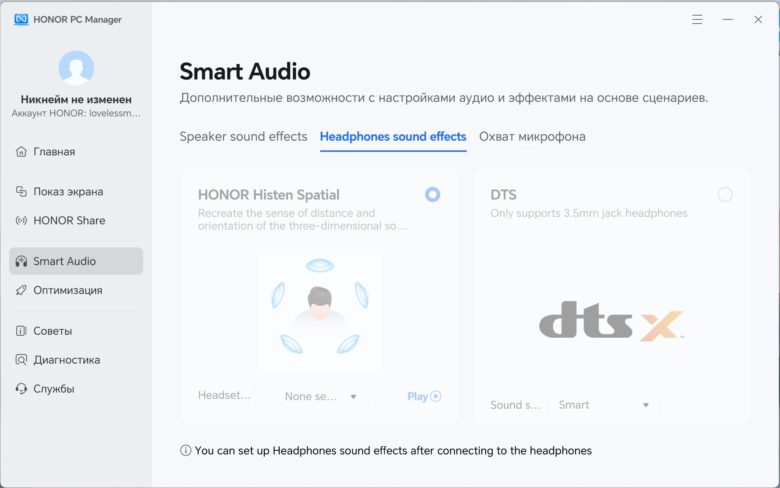Click the Smart Audio headphones icon
Image resolution: width=780 pixels, height=488 pixels.
click(x=21, y=261)
